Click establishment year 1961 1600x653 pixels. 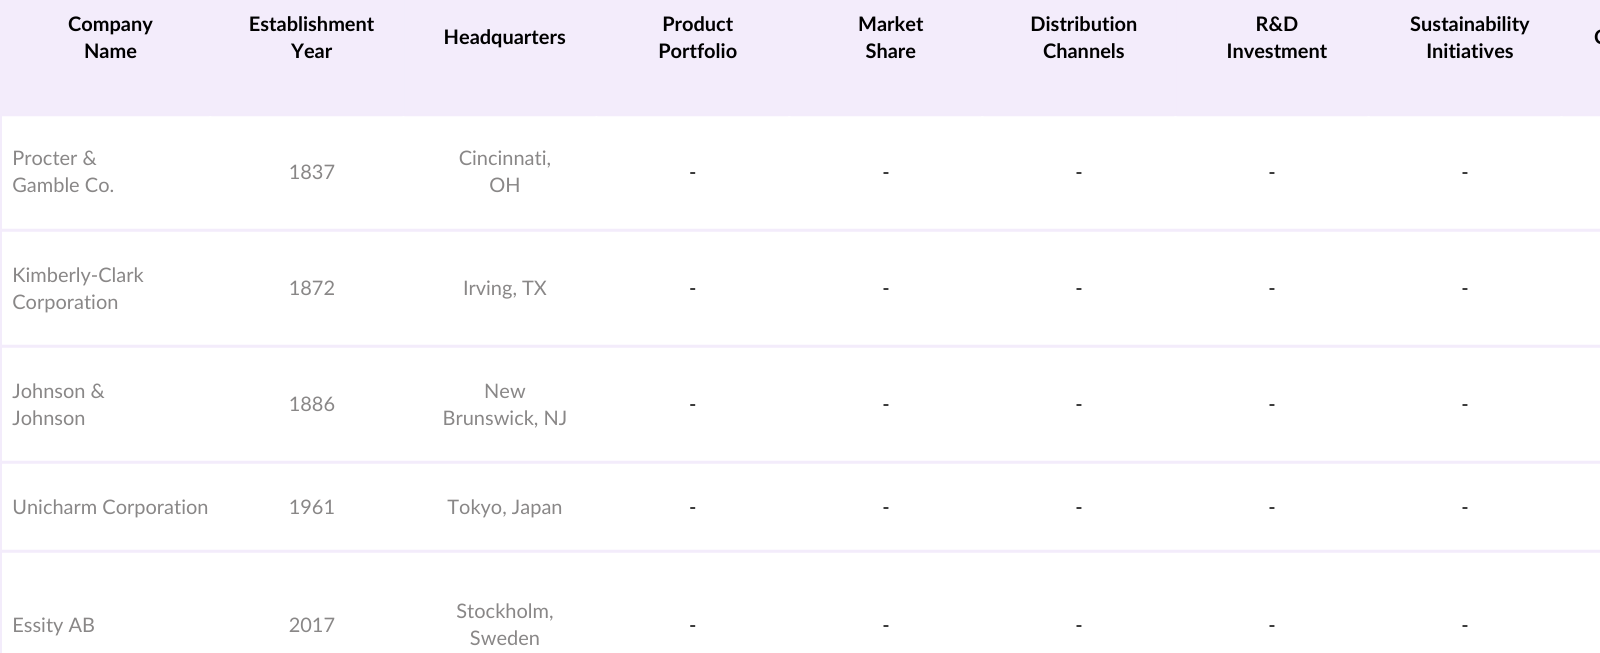pyautogui.click(x=311, y=507)
